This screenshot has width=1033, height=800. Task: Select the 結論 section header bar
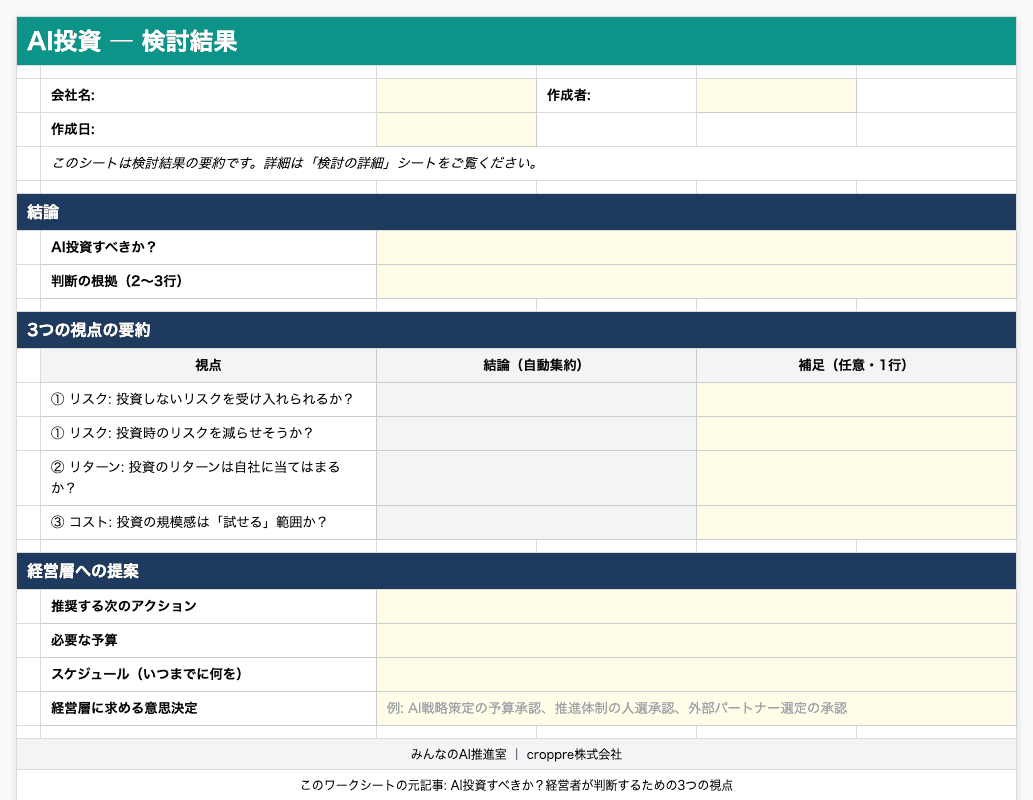(516, 212)
